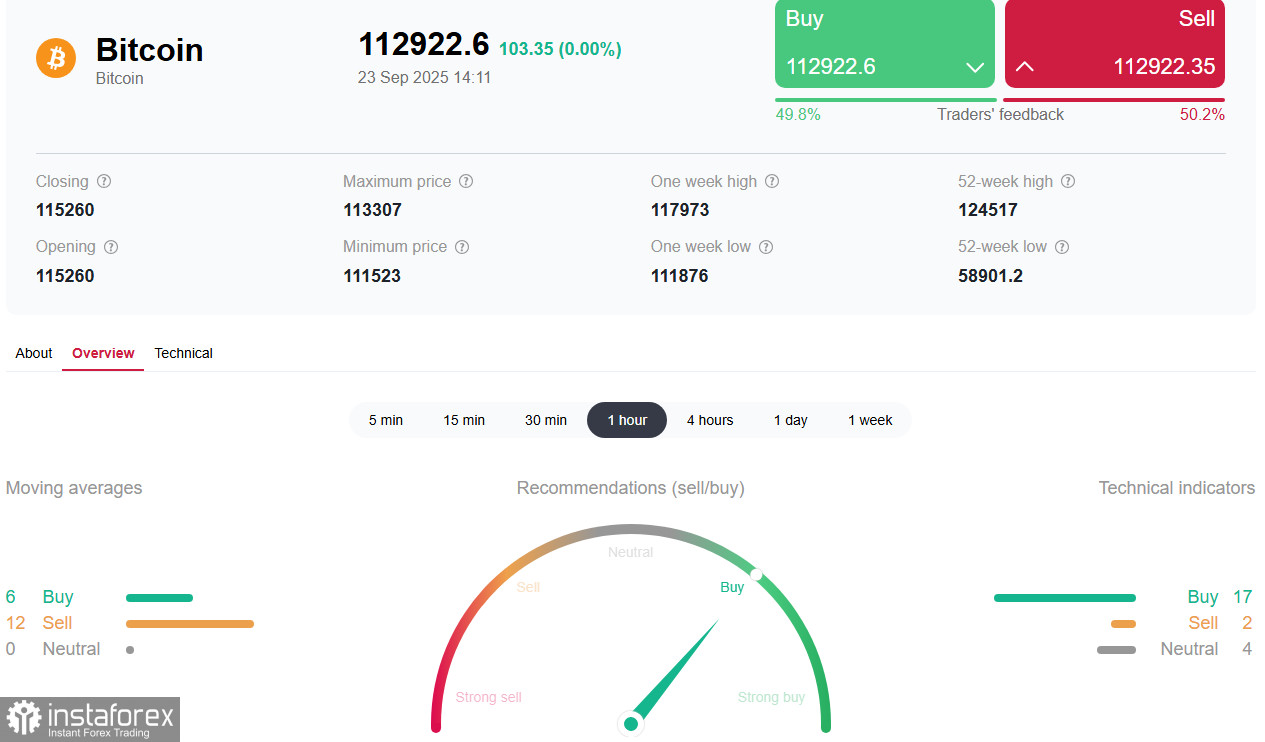Click the green Buy bar under Moving averages
Screen dimensions: 1265x742
point(159,598)
